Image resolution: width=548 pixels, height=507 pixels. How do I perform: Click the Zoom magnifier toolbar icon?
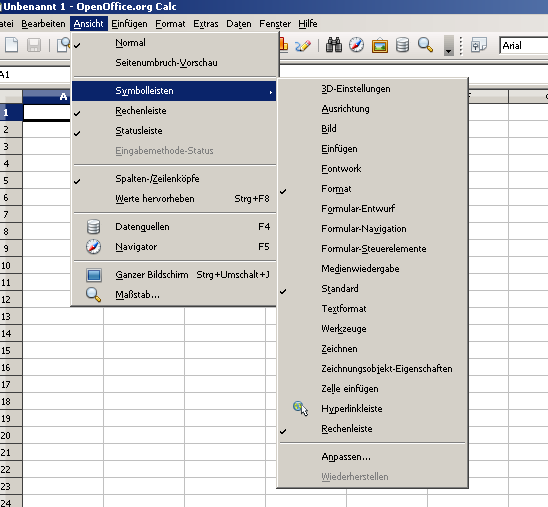[x=425, y=45]
